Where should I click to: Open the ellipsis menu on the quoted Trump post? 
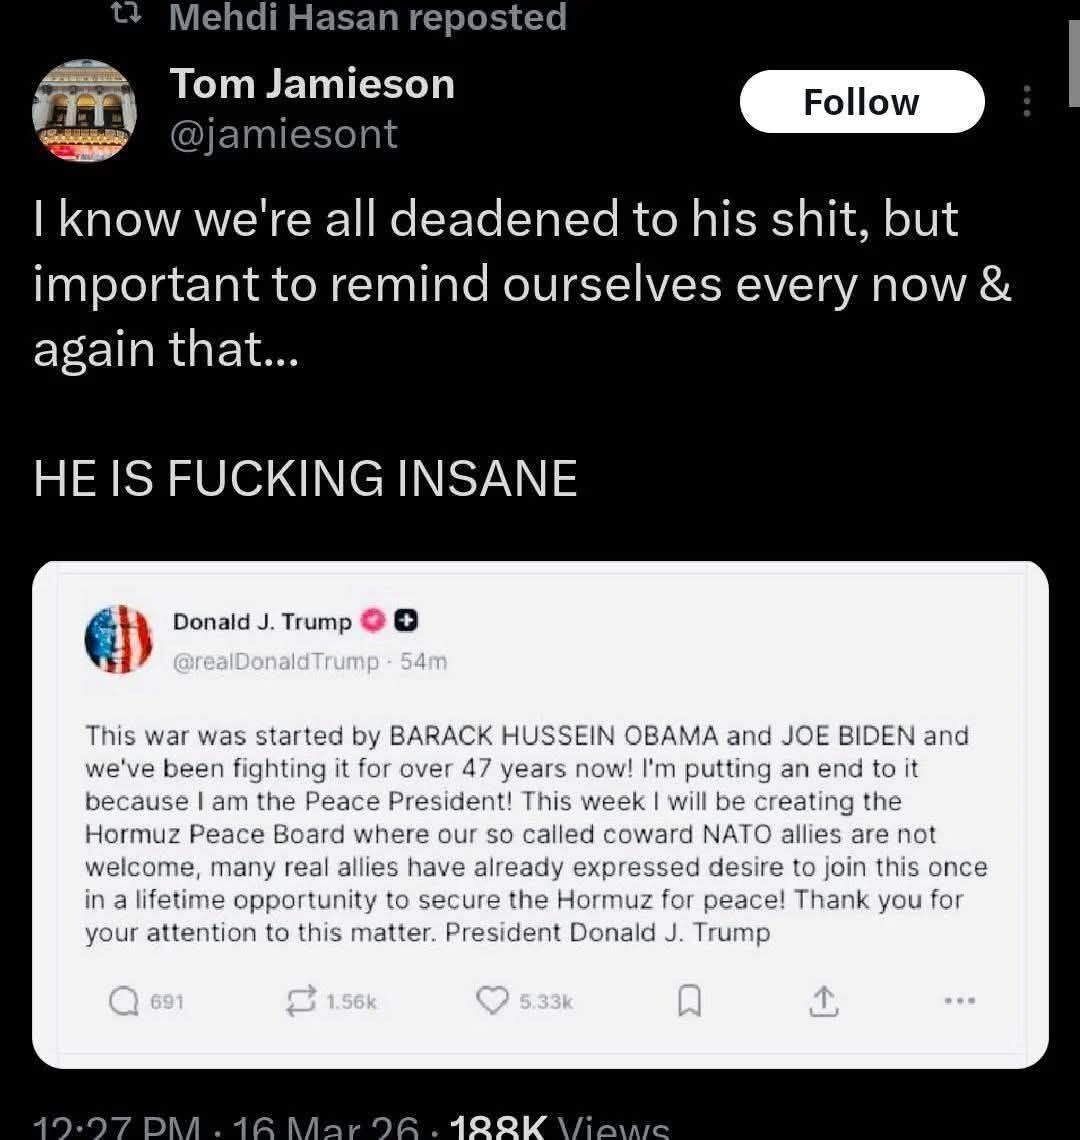(960, 999)
